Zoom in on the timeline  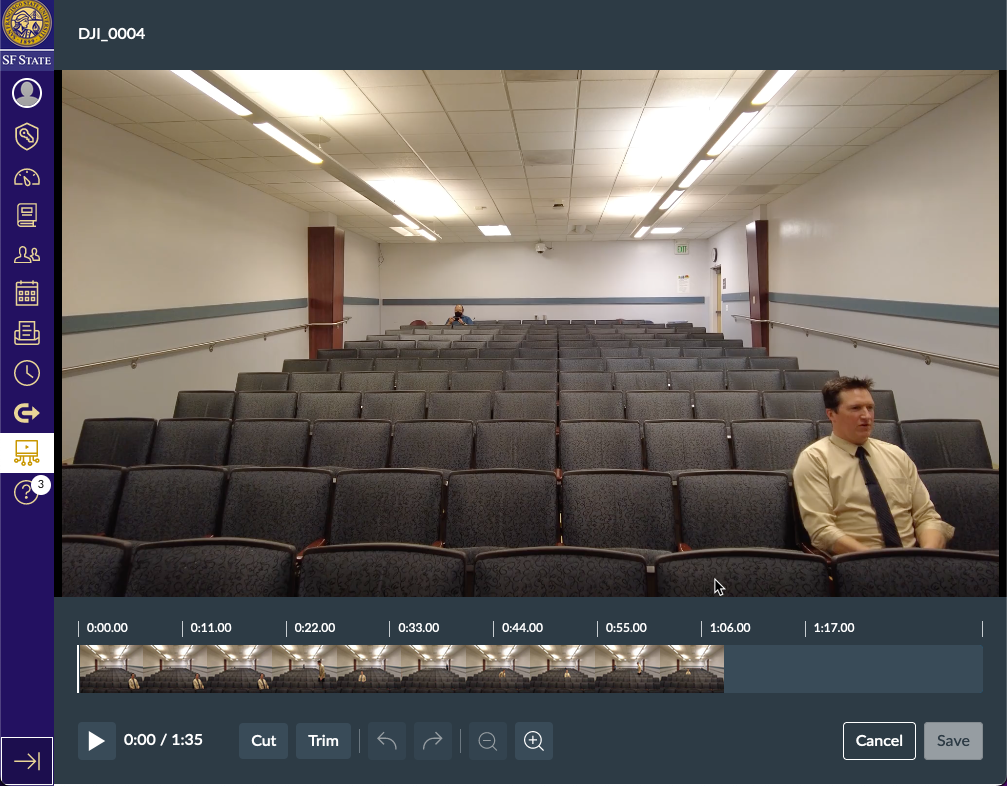click(534, 741)
